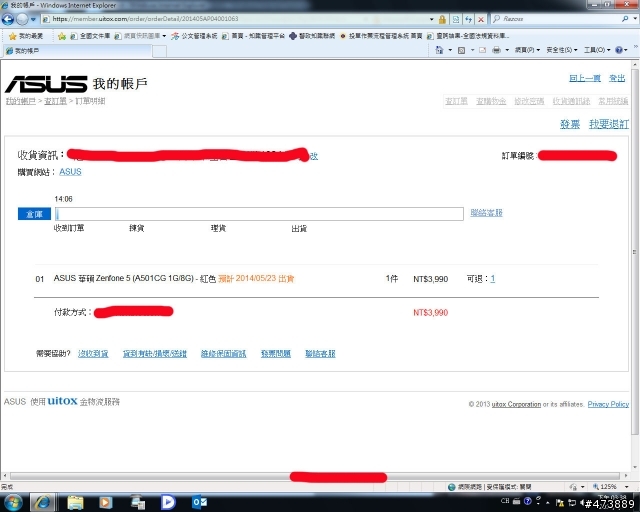The height and width of the screenshot is (512, 640).
Task: Click the Action Center flag tray icon
Action: point(560,503)
